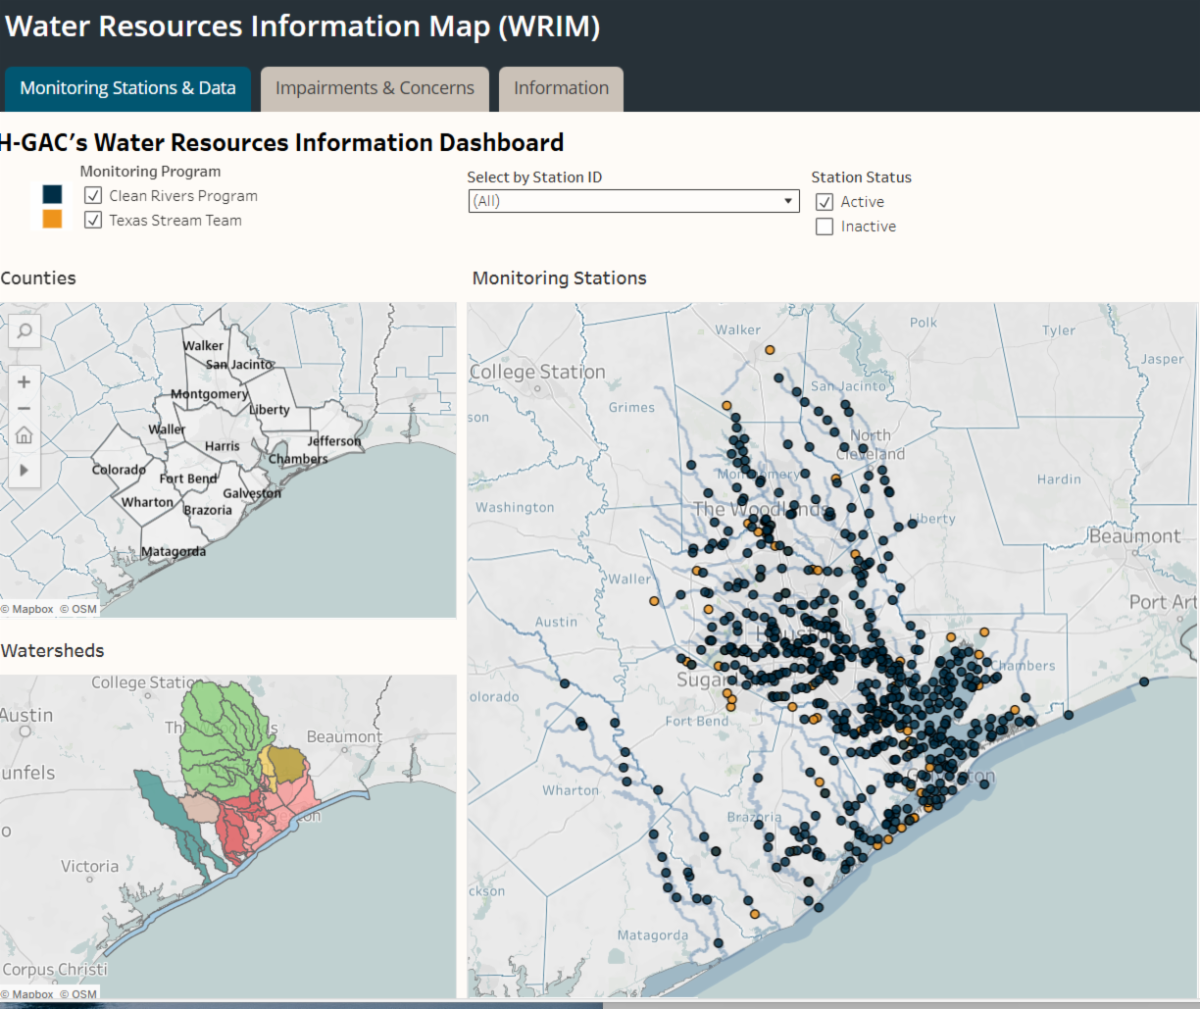The width and height of the screenshot is (1200, 1009).
Task: Select the Monitoring Stations & Data tab
Action: pyautogui.click(x=128, y=88)
